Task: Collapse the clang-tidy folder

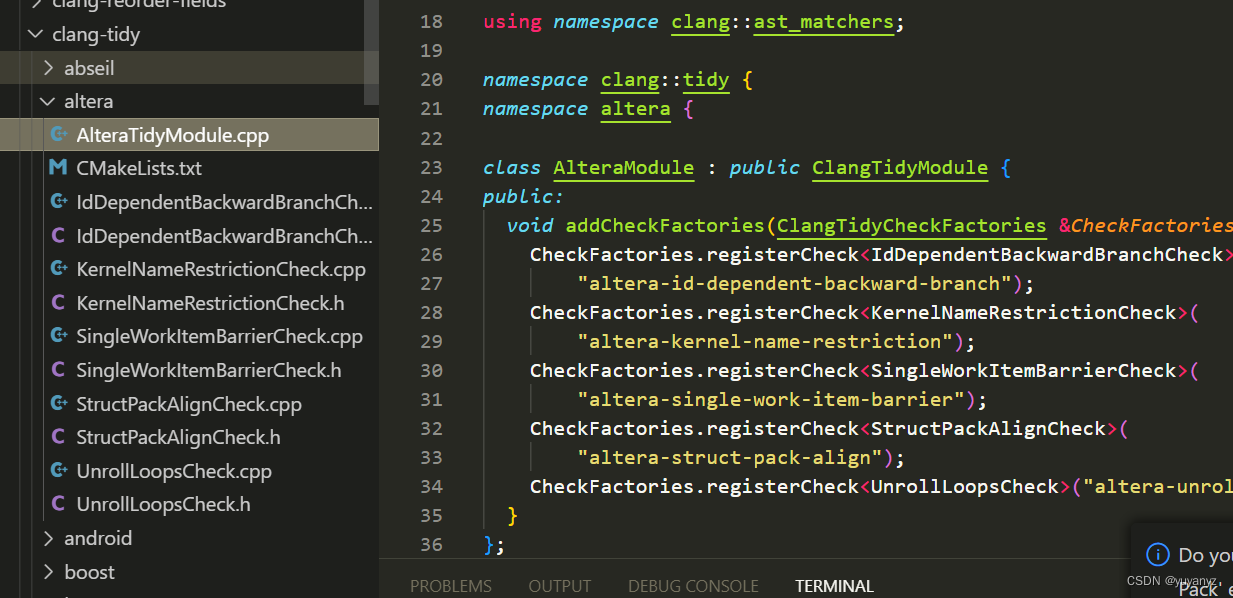Action: click(36, 33)
